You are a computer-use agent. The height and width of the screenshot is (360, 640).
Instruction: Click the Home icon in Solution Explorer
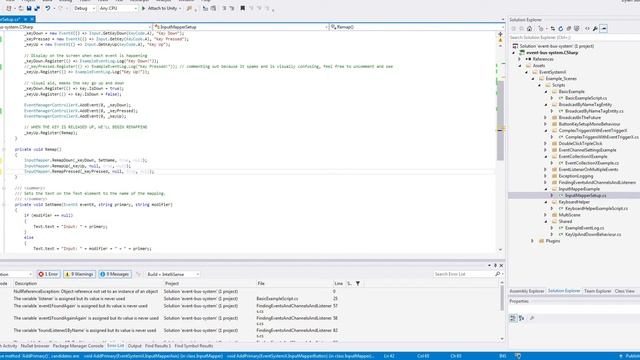(x=529, y=29)
